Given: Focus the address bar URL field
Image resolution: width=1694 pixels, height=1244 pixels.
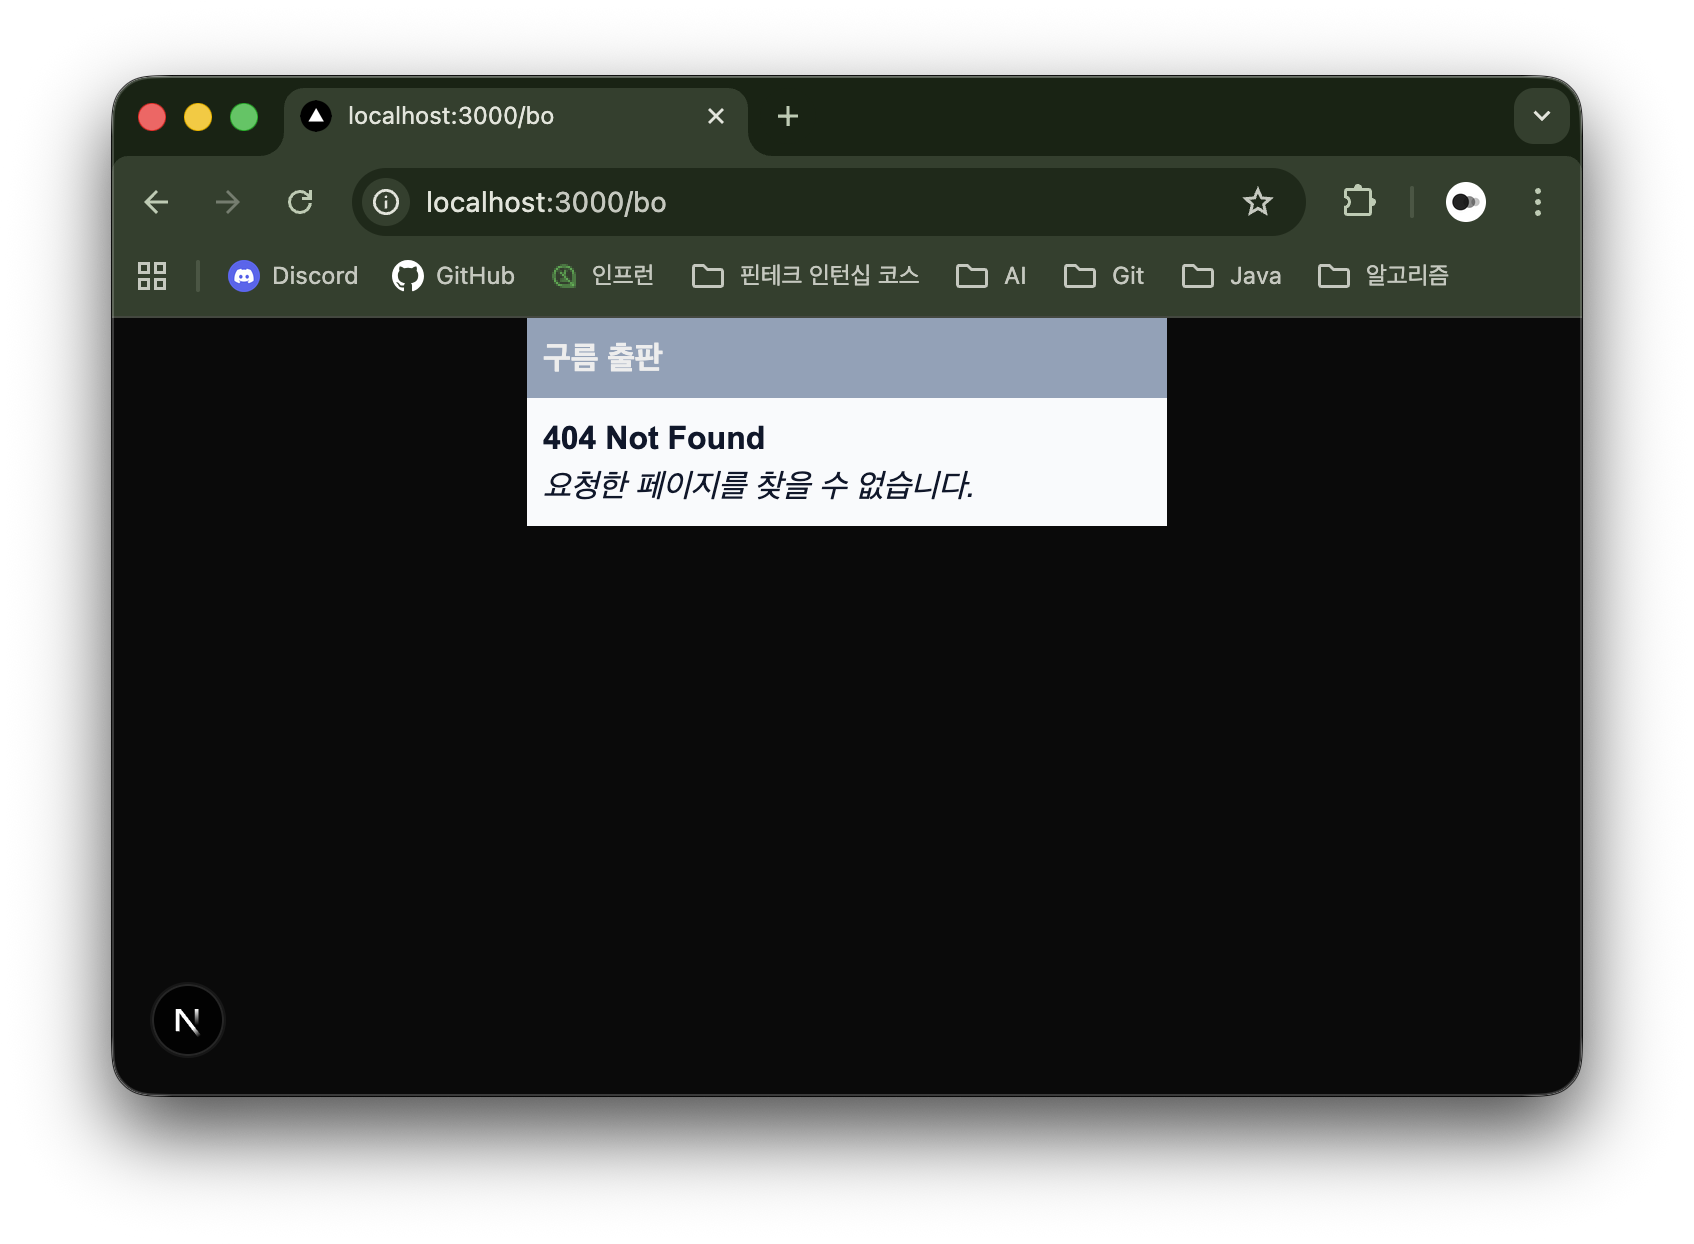Looking at the screenshot, I should (800, 202).
